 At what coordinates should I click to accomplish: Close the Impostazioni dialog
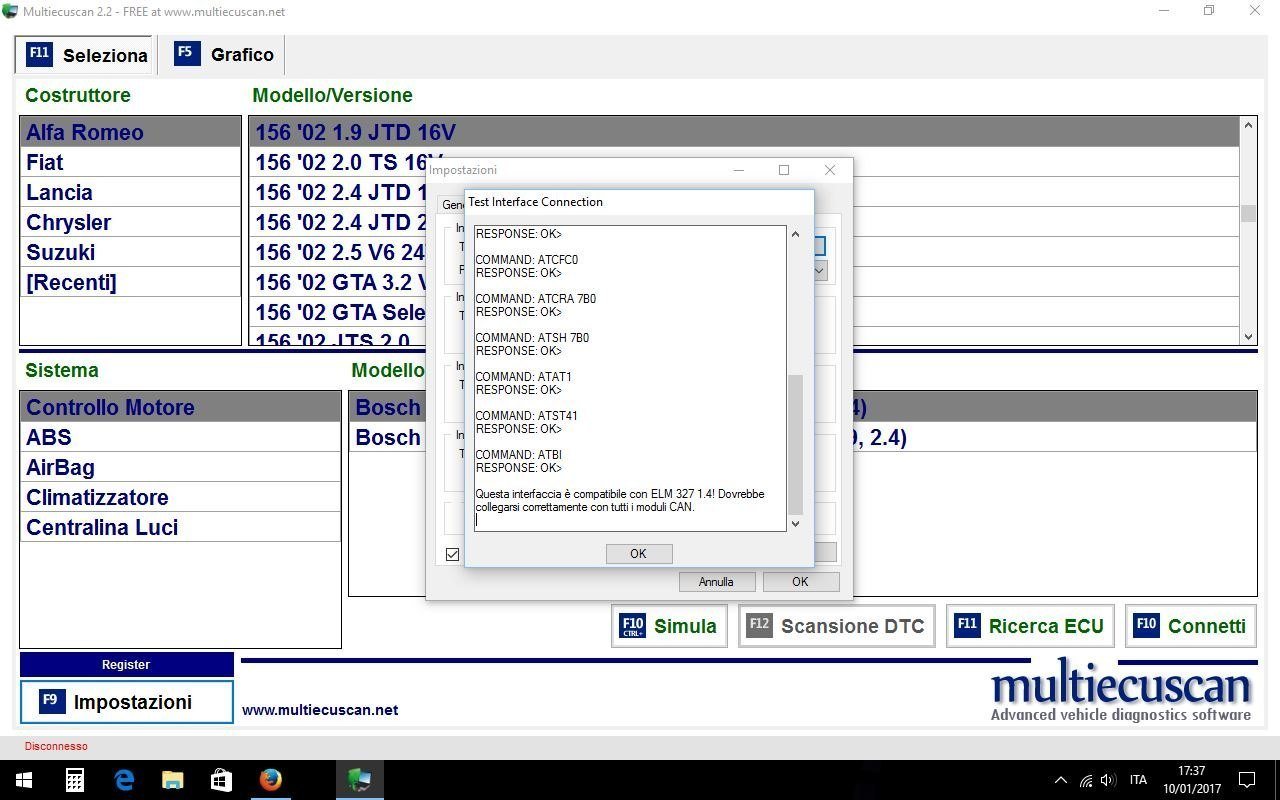(x=829, y=170)
